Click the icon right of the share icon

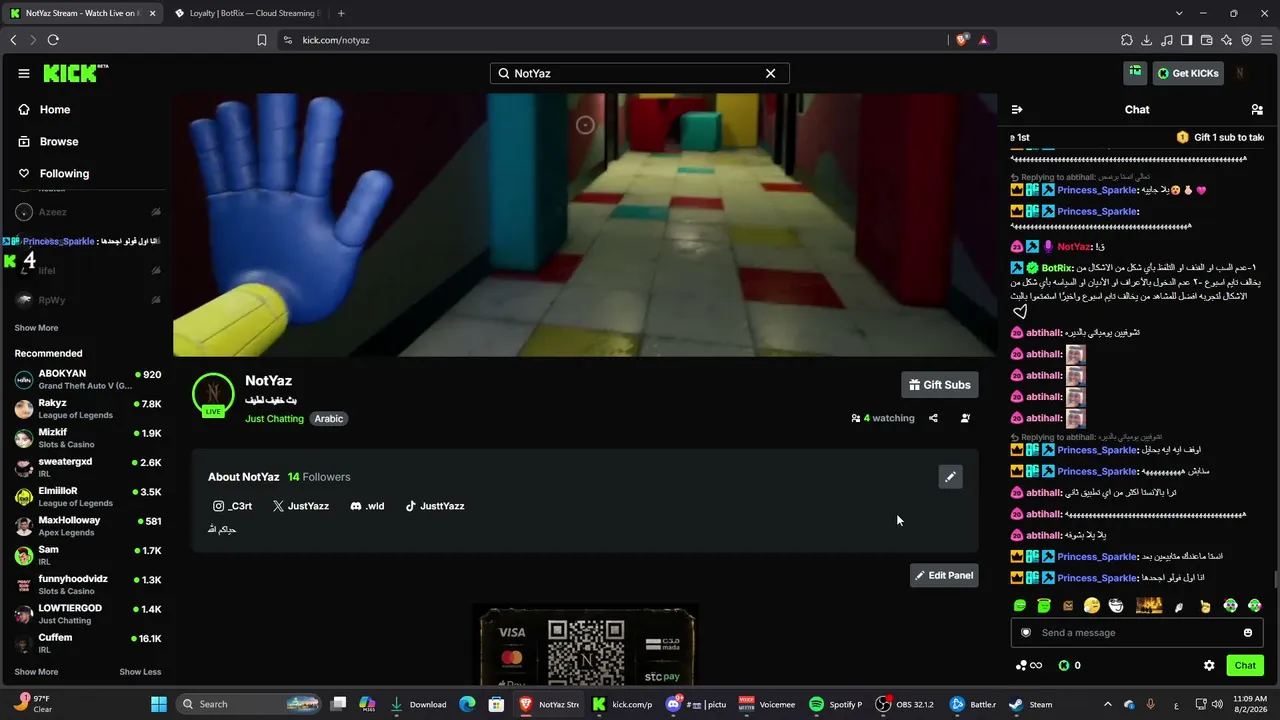click(x=965, y=418)
